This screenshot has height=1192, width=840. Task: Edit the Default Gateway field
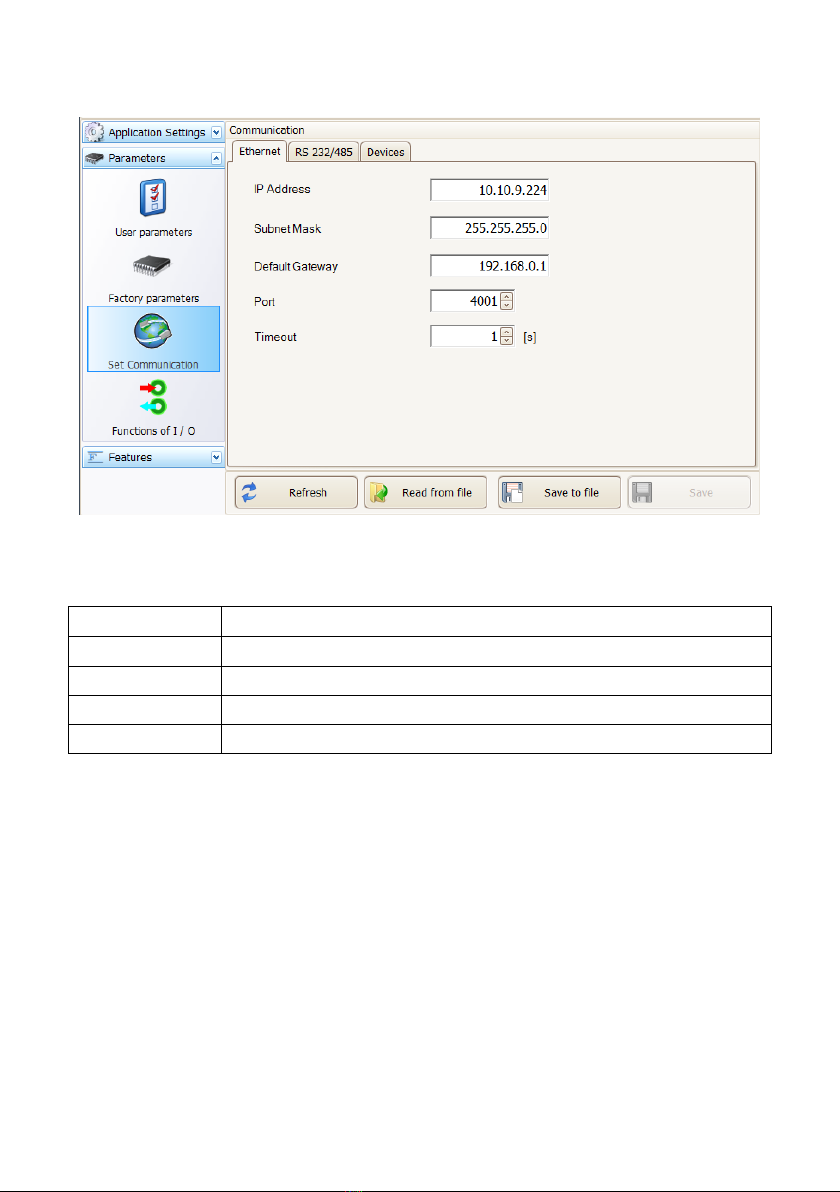(x=490, y=266)
